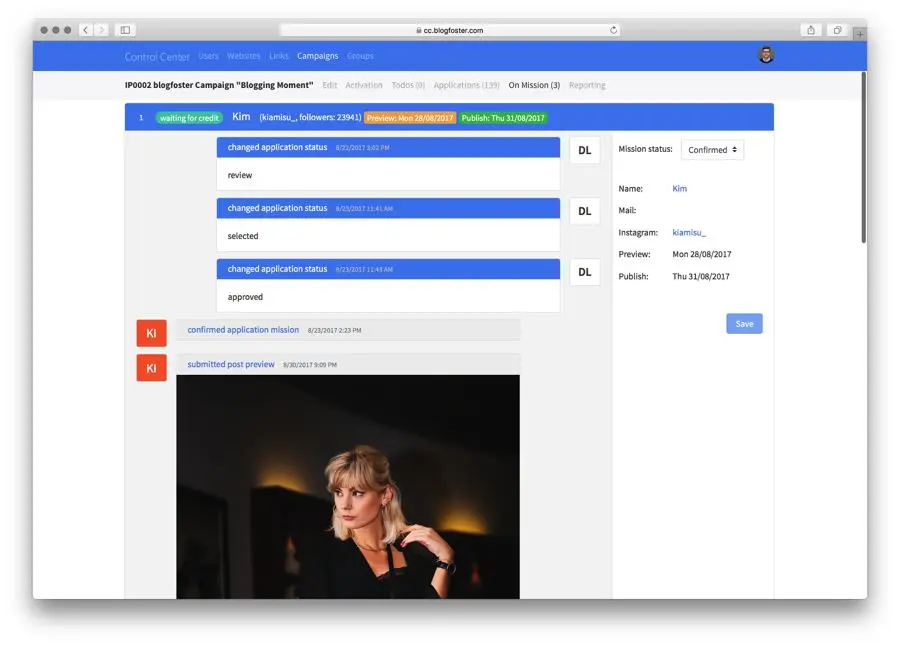This screenshot has height=646, width=900.
Task: Click the submitted post preview photo
Action: (x=348, y=486)
